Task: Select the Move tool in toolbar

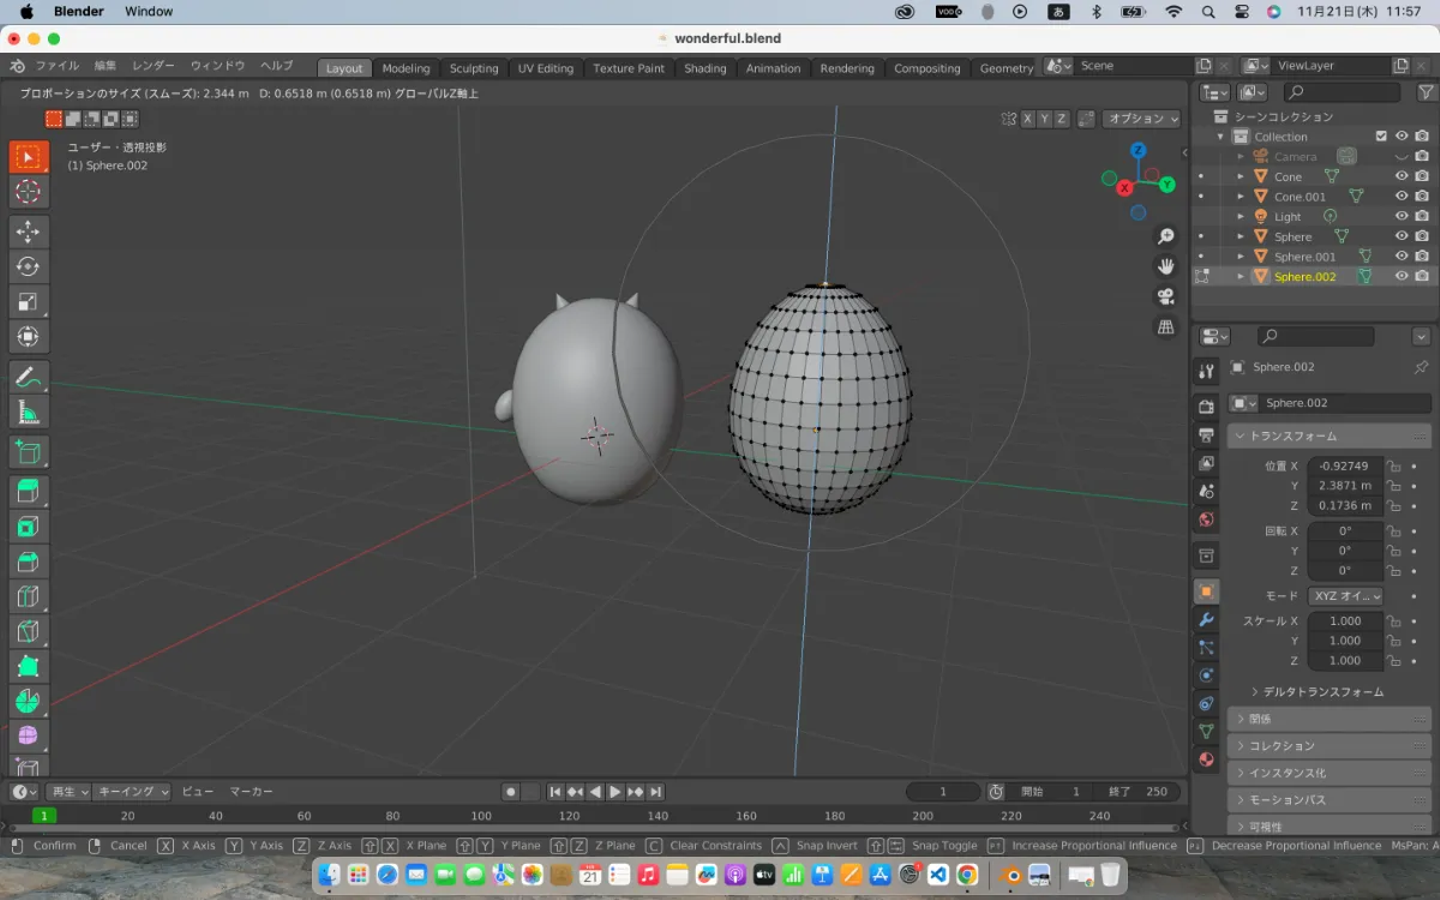Action: [28, 232]
